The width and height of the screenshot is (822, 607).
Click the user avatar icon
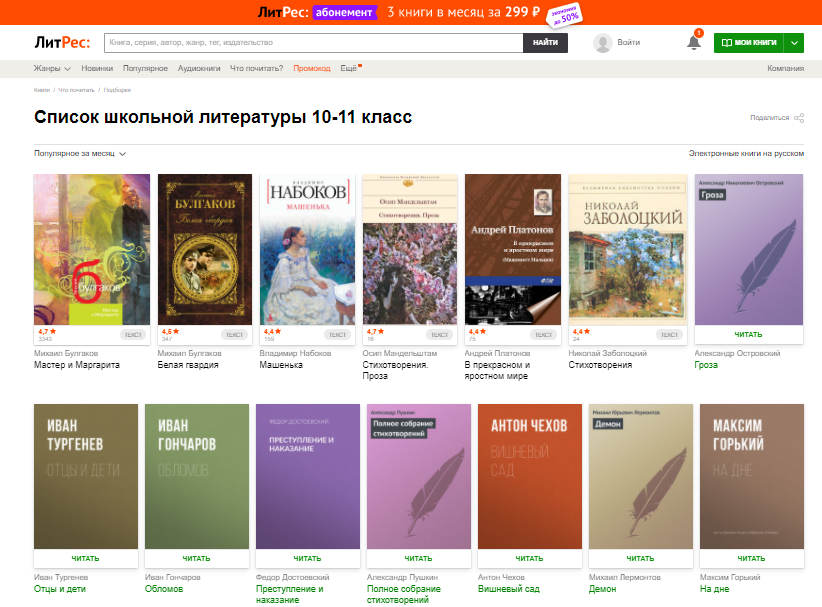[x=603, y=42]
